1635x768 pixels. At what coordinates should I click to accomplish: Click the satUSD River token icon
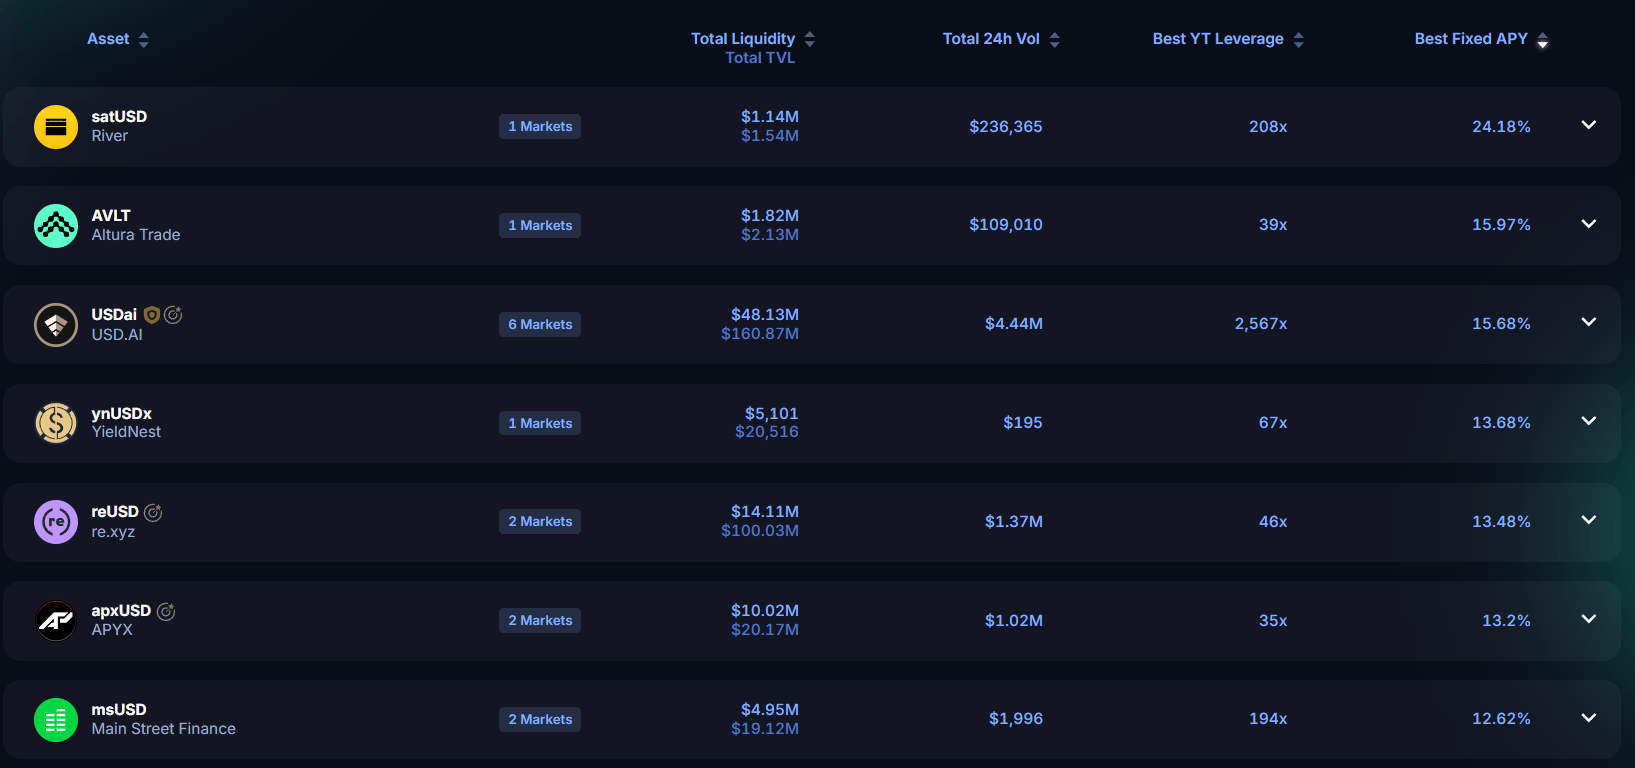click(x=56, y=127)
